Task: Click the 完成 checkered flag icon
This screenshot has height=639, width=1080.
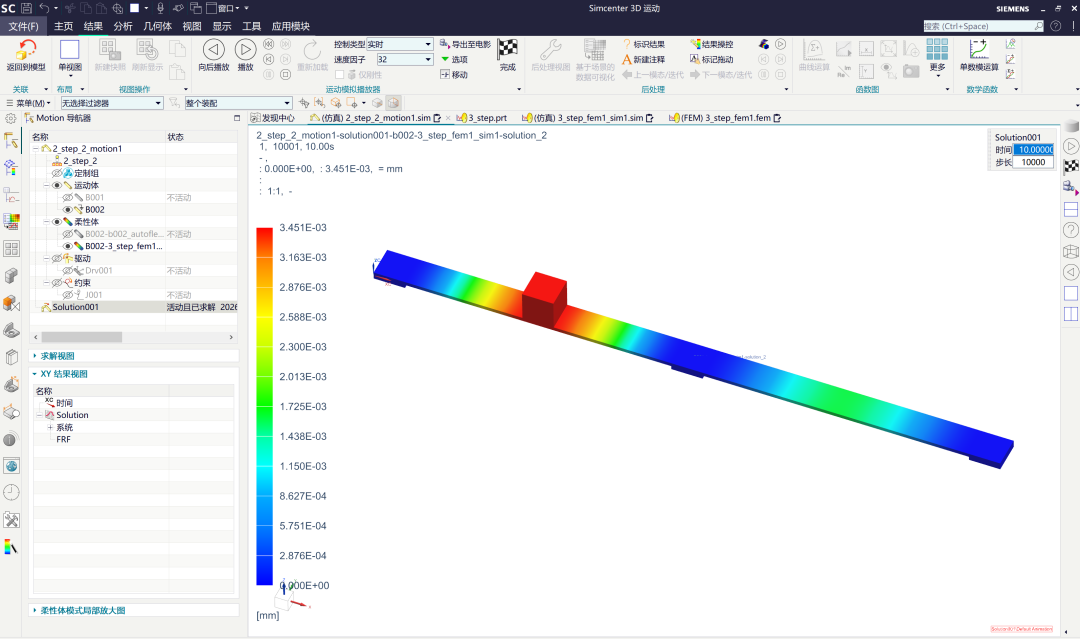Action: click(x=508, y=48)
